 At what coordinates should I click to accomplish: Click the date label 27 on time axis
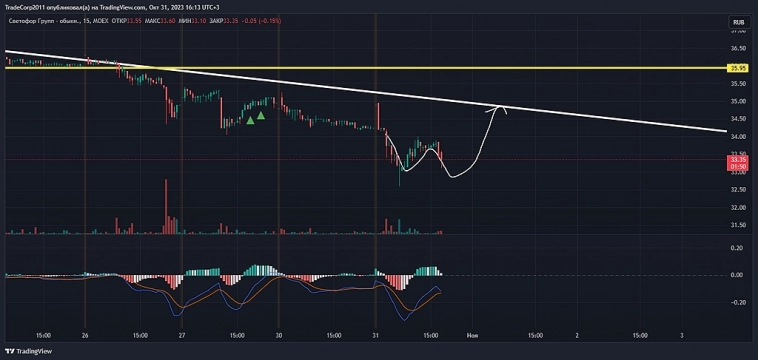(x=182, y=335)
